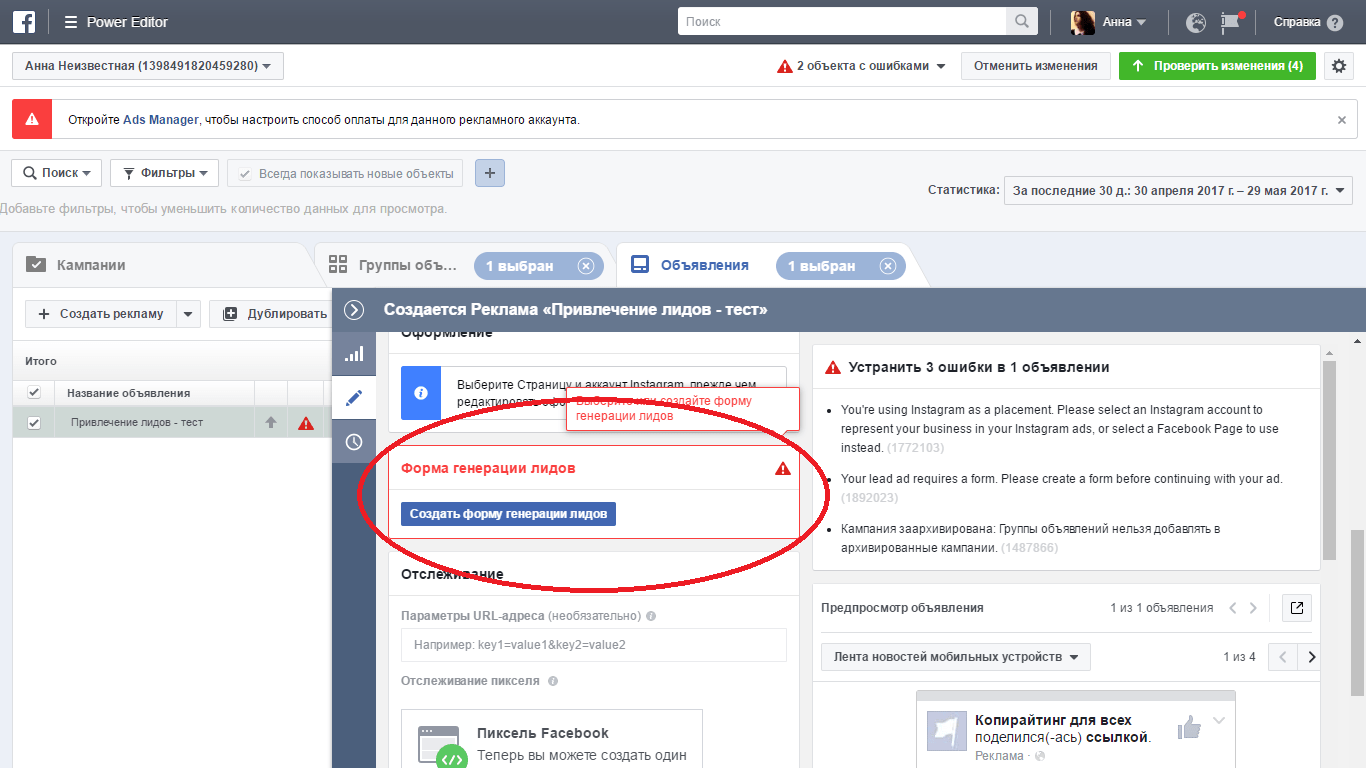The image size is (1366, 768).
Task: Click the blue info icon in Оформление notice
Action: [x=421, y=393]
